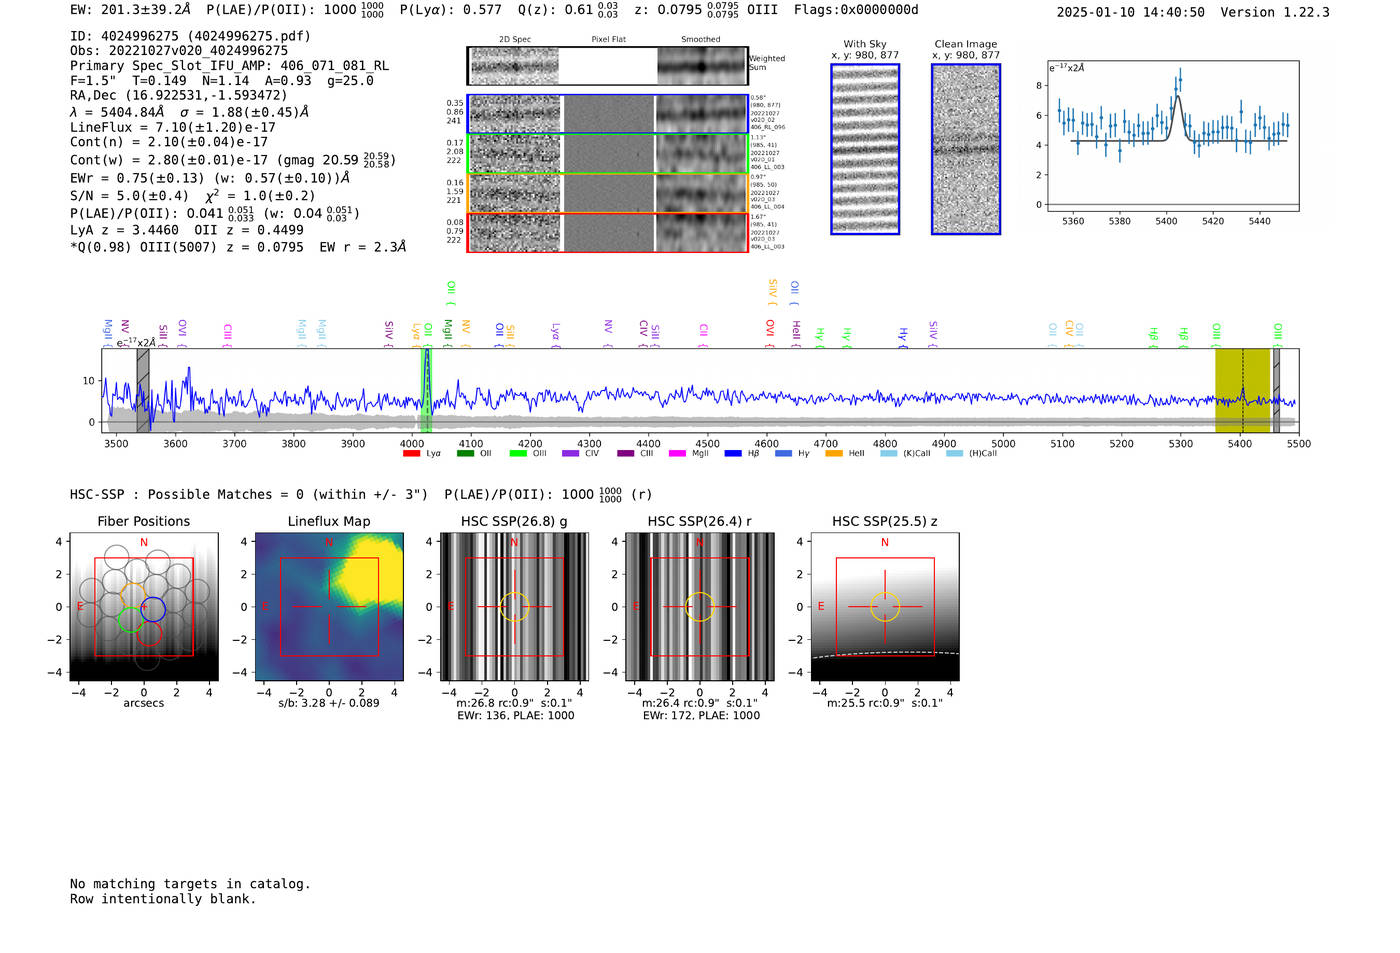Click the 'EW: 201.3±39.2Å' header value
Screen dimensions: 1400x953
(130, 10)
